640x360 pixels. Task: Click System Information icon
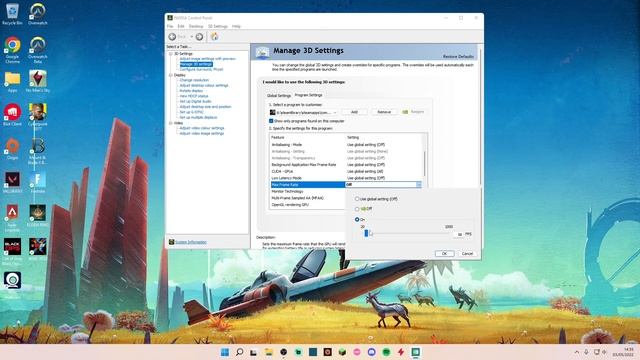171,242
